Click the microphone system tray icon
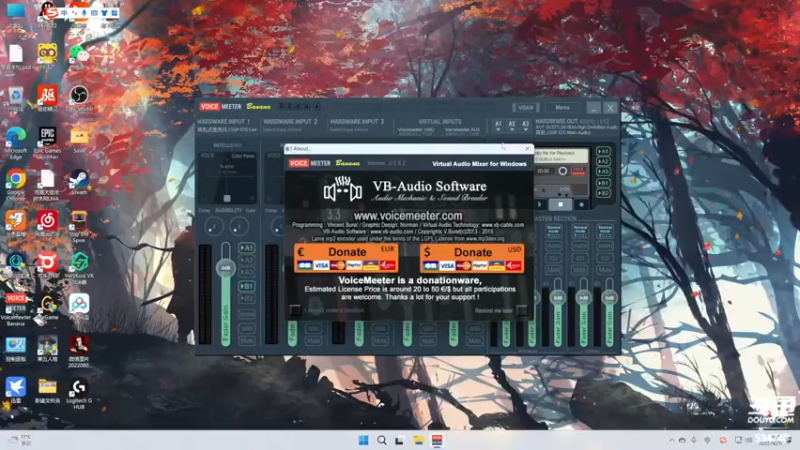Screen dimensions: 800x450 694,440
